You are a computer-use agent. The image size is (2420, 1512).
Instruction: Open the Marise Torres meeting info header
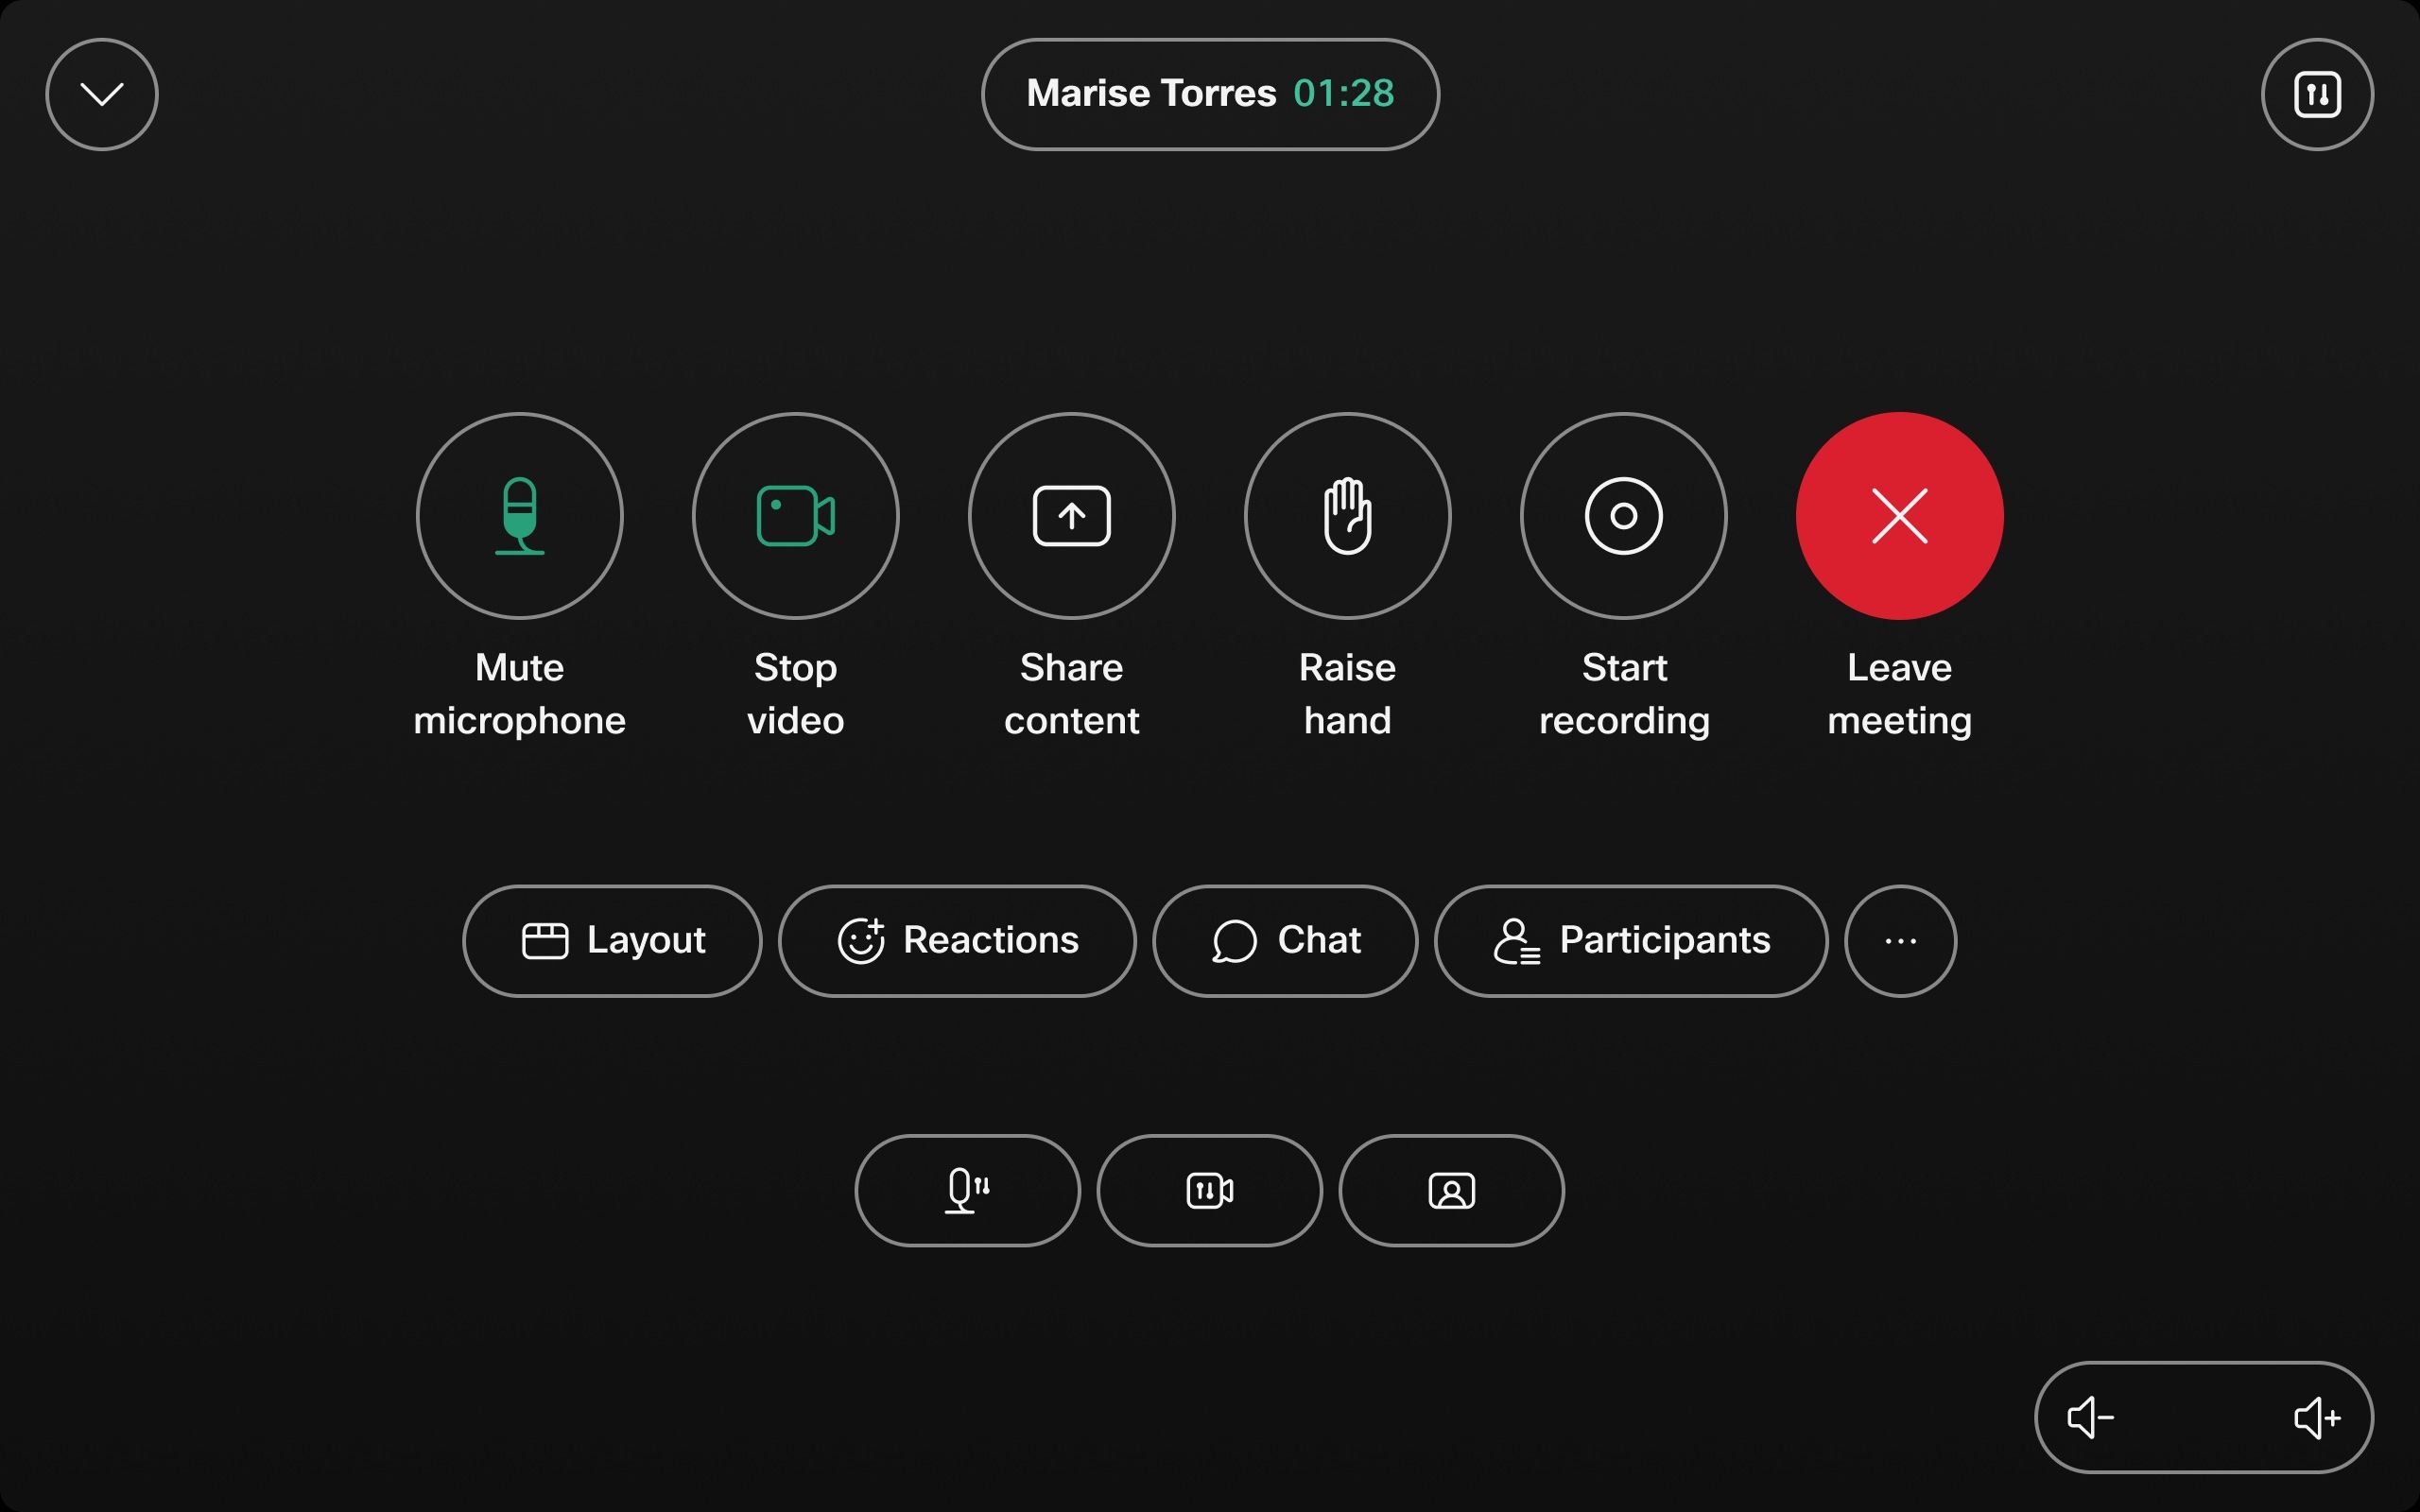[1209, 93]
